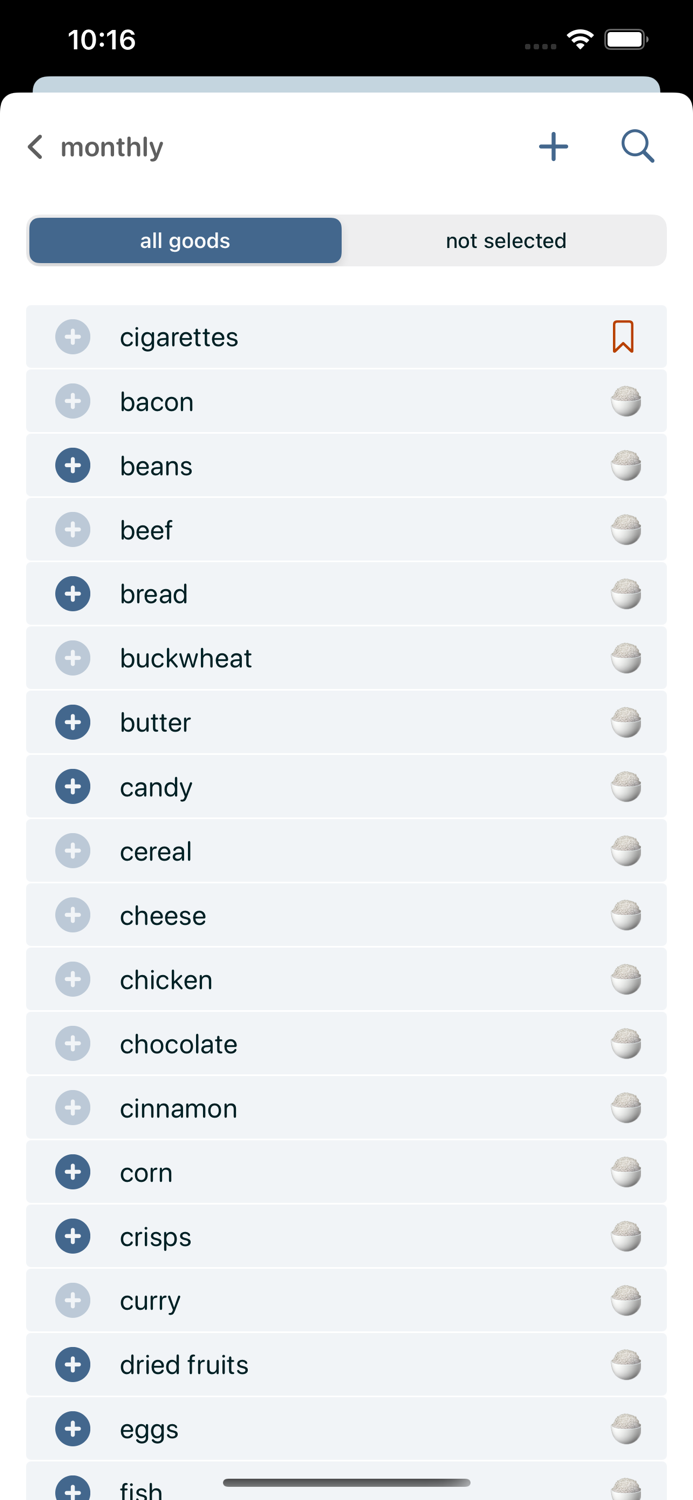The height and width of the screenshot is (1500, 693).
Task: Toggle the add circle for crisps
Action: (73, 1236)
